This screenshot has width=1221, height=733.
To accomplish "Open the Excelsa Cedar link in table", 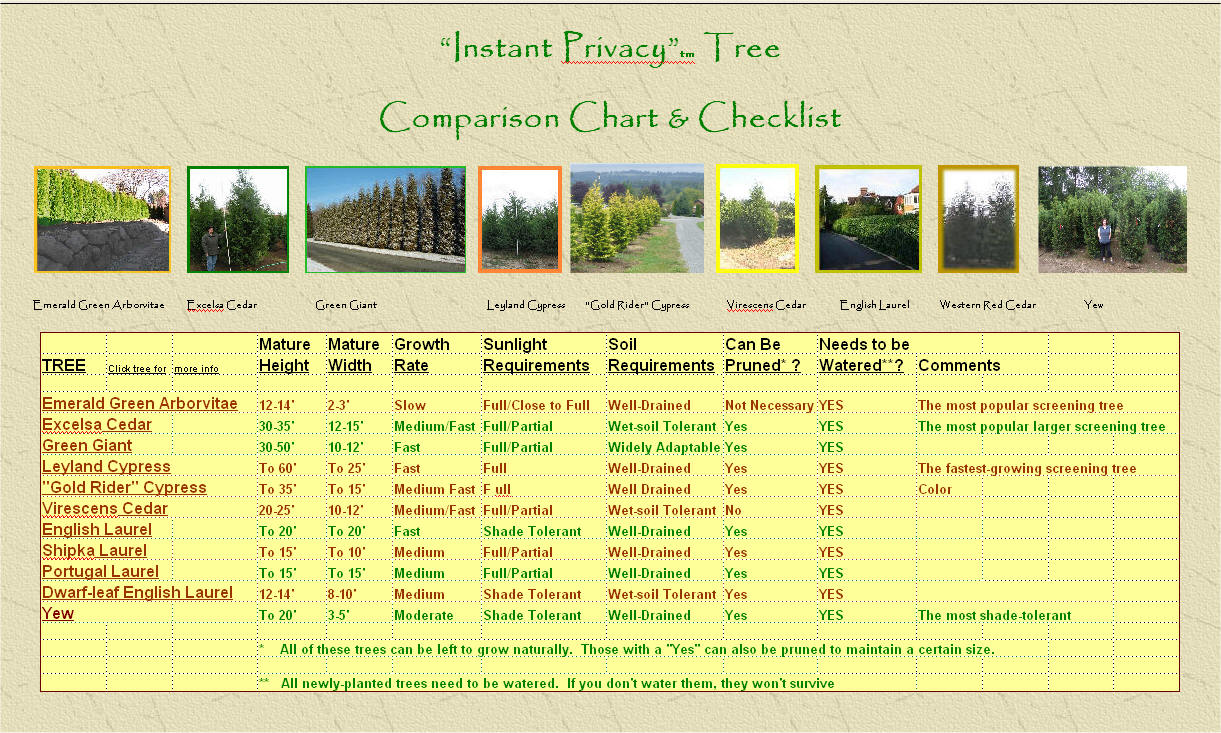I will click(x=97, y=425).
